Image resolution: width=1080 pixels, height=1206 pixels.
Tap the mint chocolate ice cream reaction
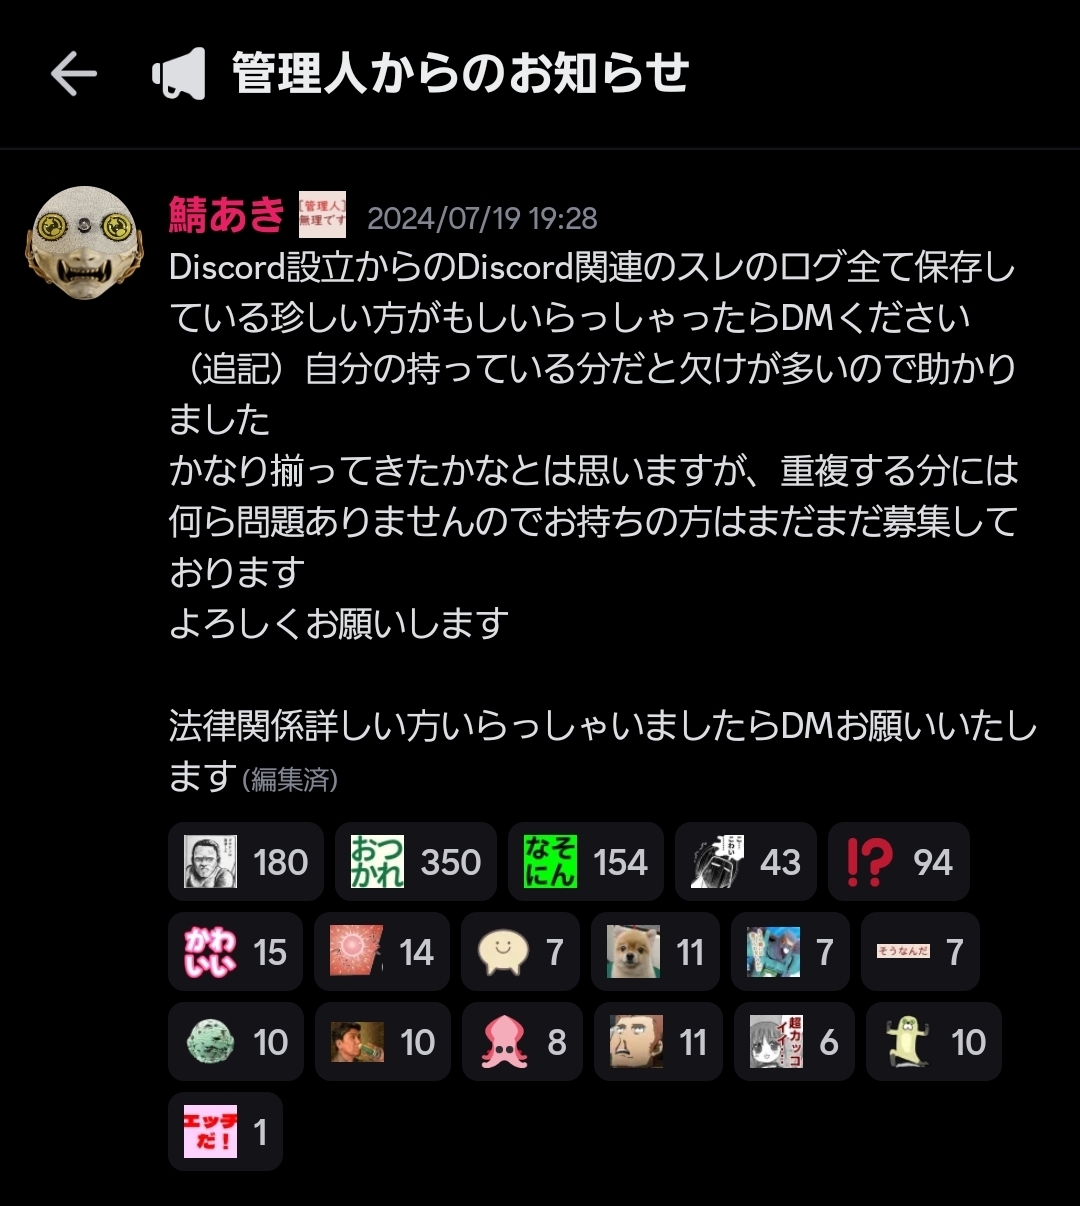pos(236,1042)
